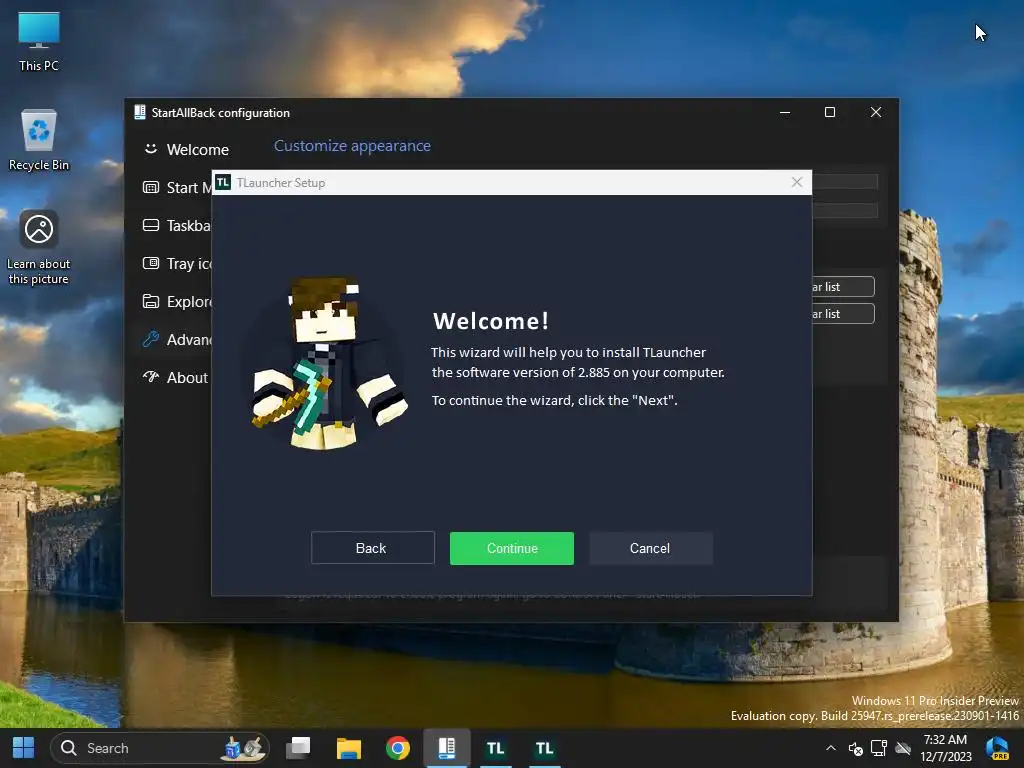Click the Start Menu sidebar icon
The image size is (1024, 768).
[x=151, y=187]
